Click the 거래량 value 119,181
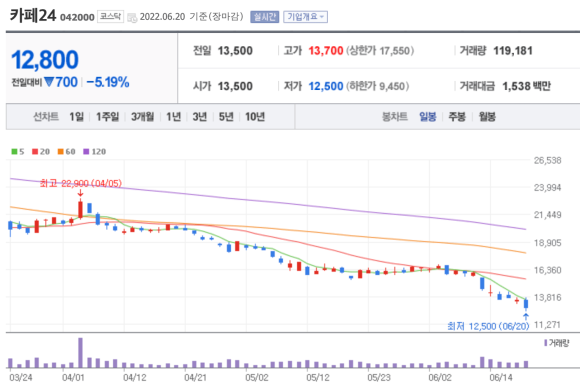Screen dimensions: 580x389 click(513, 51)
